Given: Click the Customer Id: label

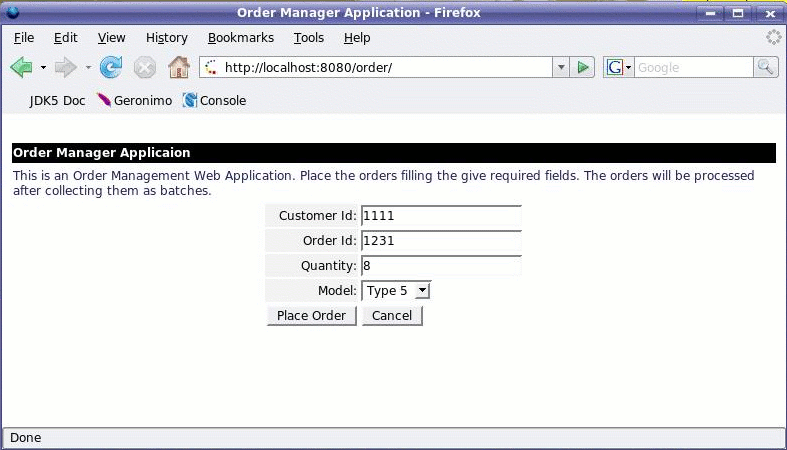Looking at the screenshot, I should pyautogui.click(x=318, y=216).
